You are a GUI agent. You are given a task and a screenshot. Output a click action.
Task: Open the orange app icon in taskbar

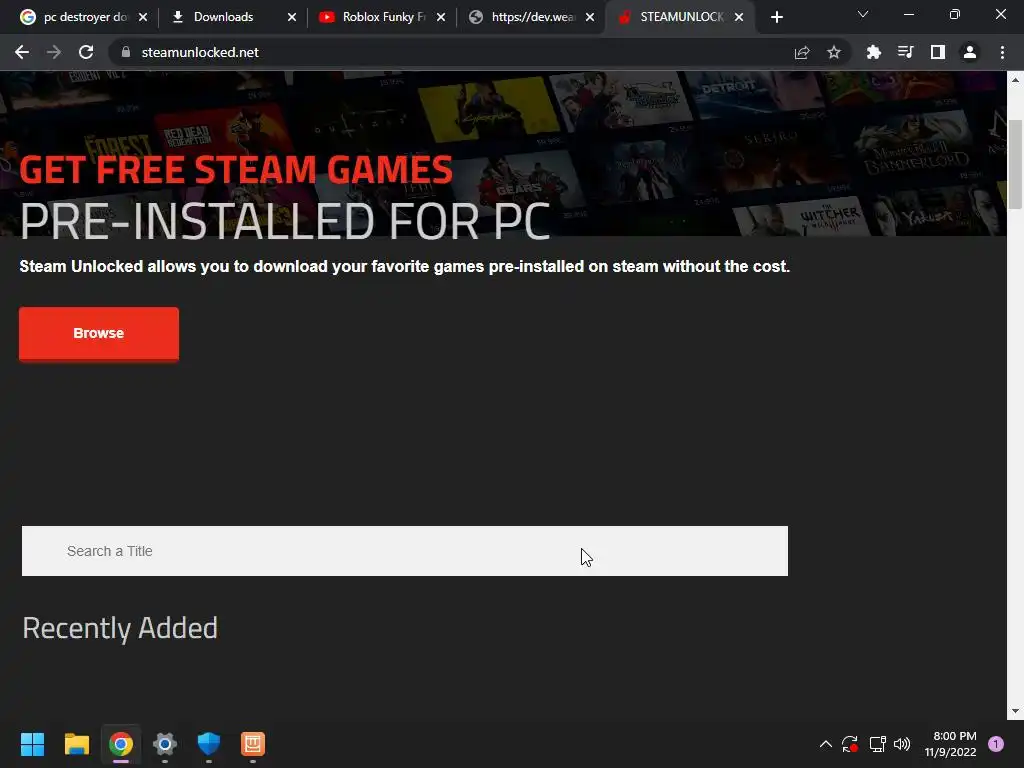pos(253,744)
